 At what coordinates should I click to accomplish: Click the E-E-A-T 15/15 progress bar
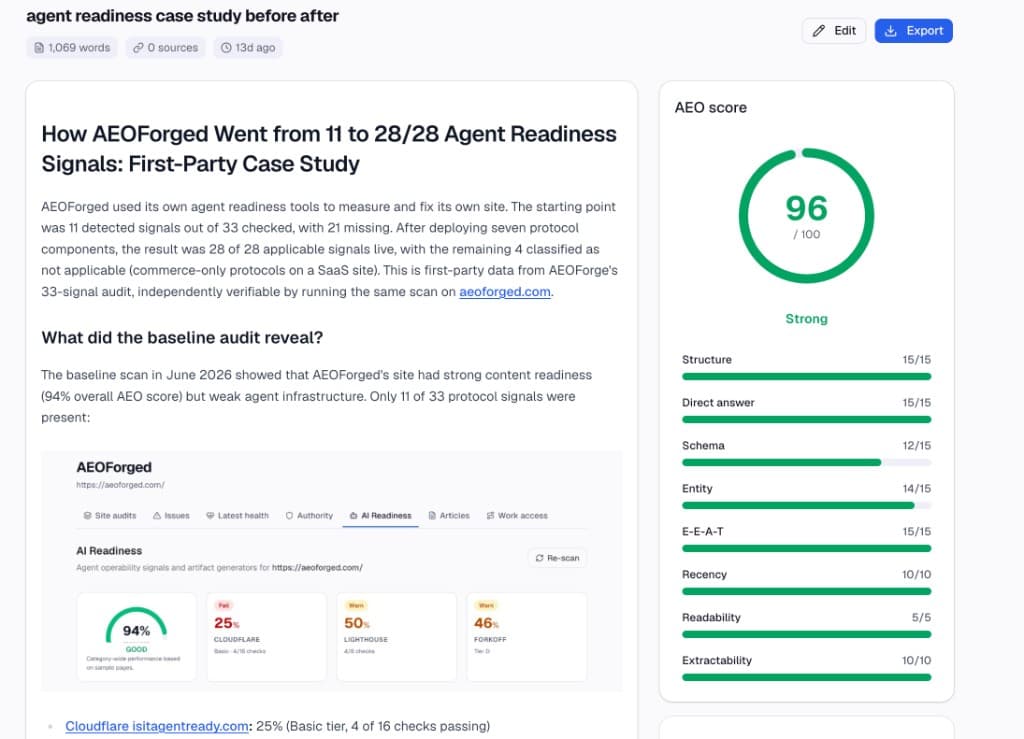point(807,549)
